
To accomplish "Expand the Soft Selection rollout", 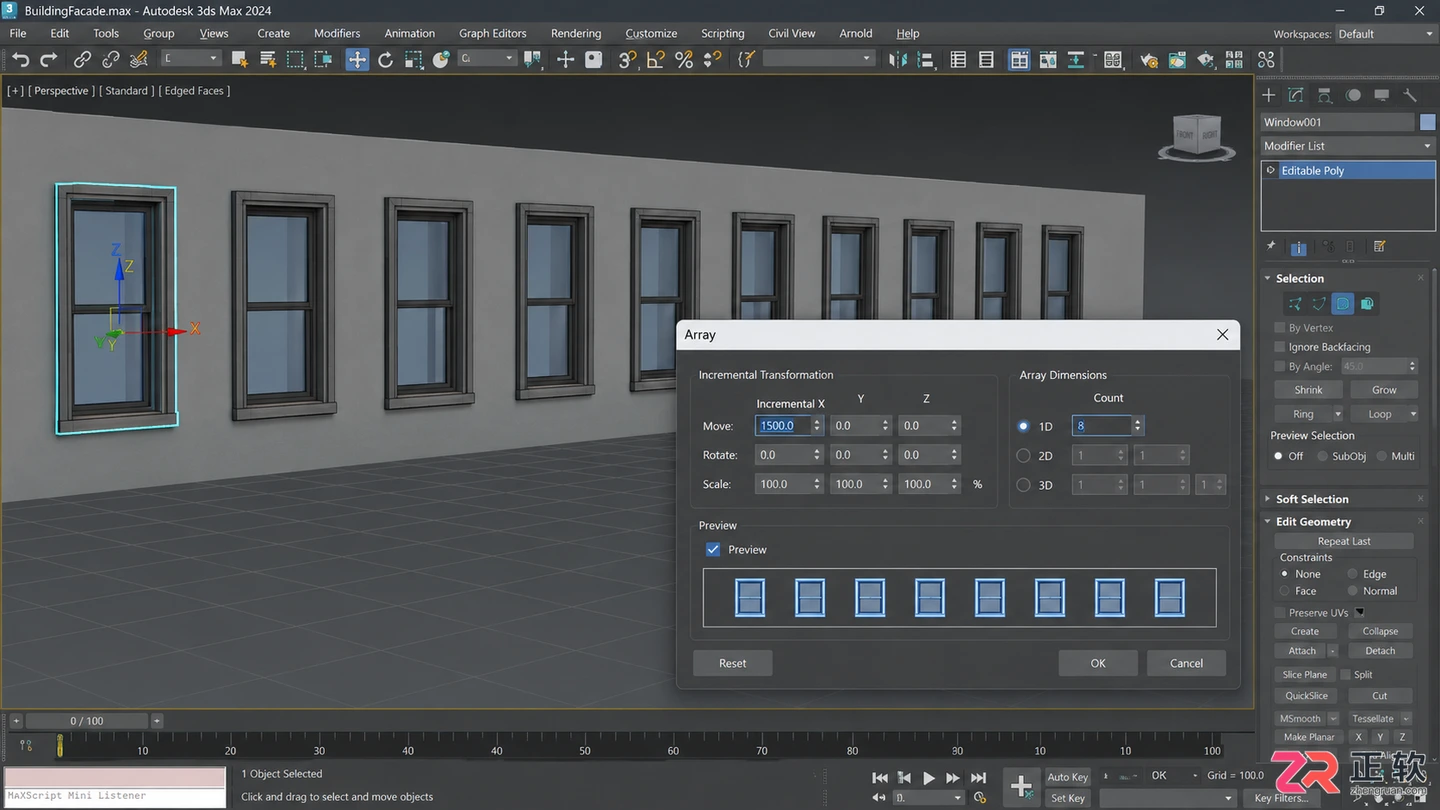I will point(1311,499).
